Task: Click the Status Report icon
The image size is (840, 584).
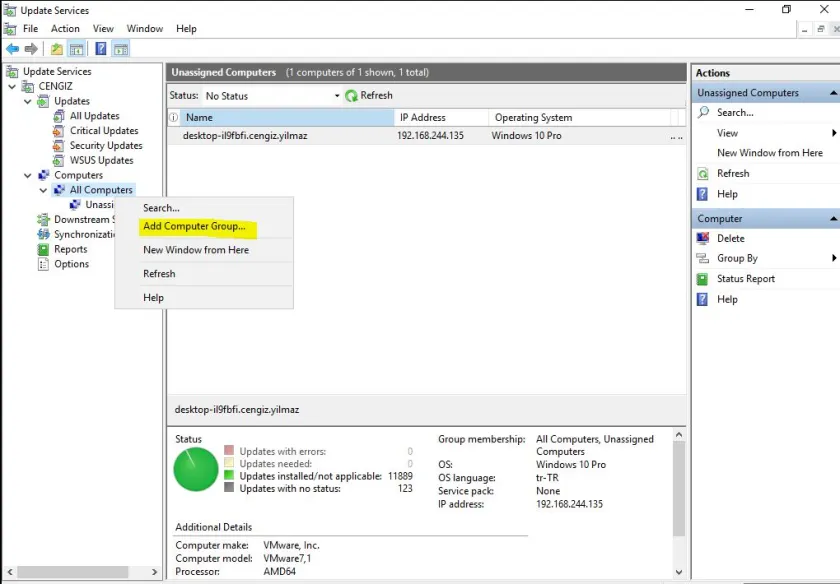Action: click(x=703, y=279)
